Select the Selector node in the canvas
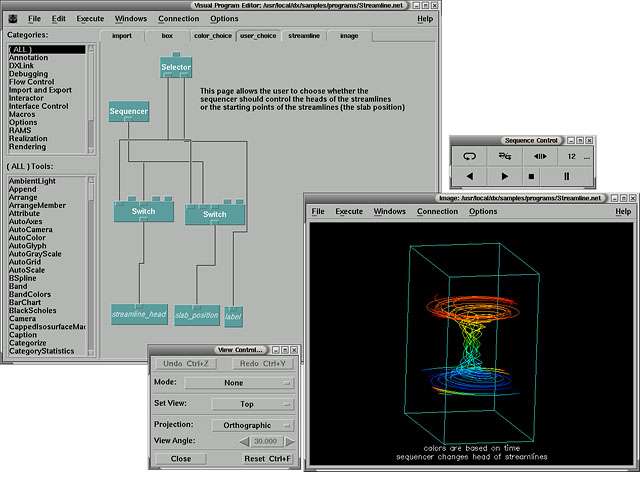This screenshot has width=640, height=480. click(175, 67)
